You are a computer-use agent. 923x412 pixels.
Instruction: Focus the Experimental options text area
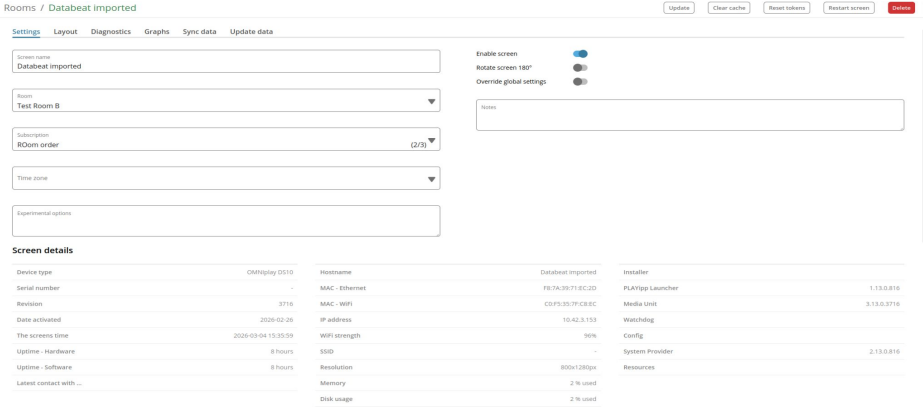point(225,222)
